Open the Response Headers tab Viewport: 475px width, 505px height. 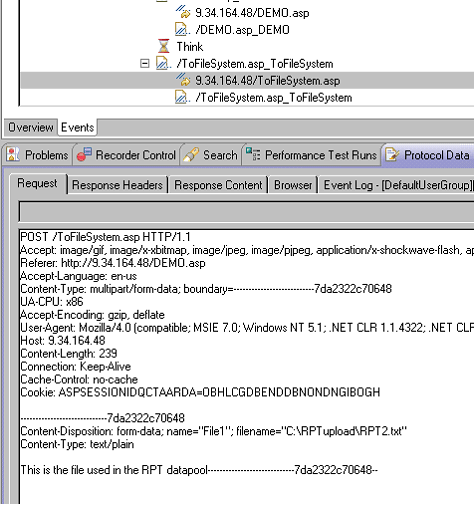(x=117, y=185)
